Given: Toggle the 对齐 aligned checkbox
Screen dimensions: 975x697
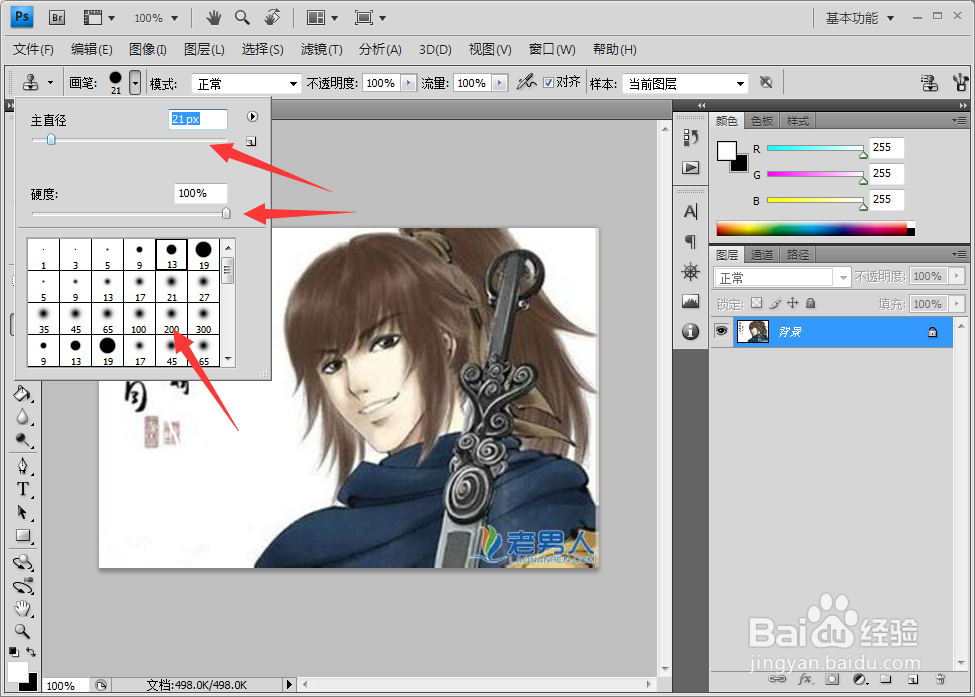Looking at the screenshot, I should tap(548, 83).
